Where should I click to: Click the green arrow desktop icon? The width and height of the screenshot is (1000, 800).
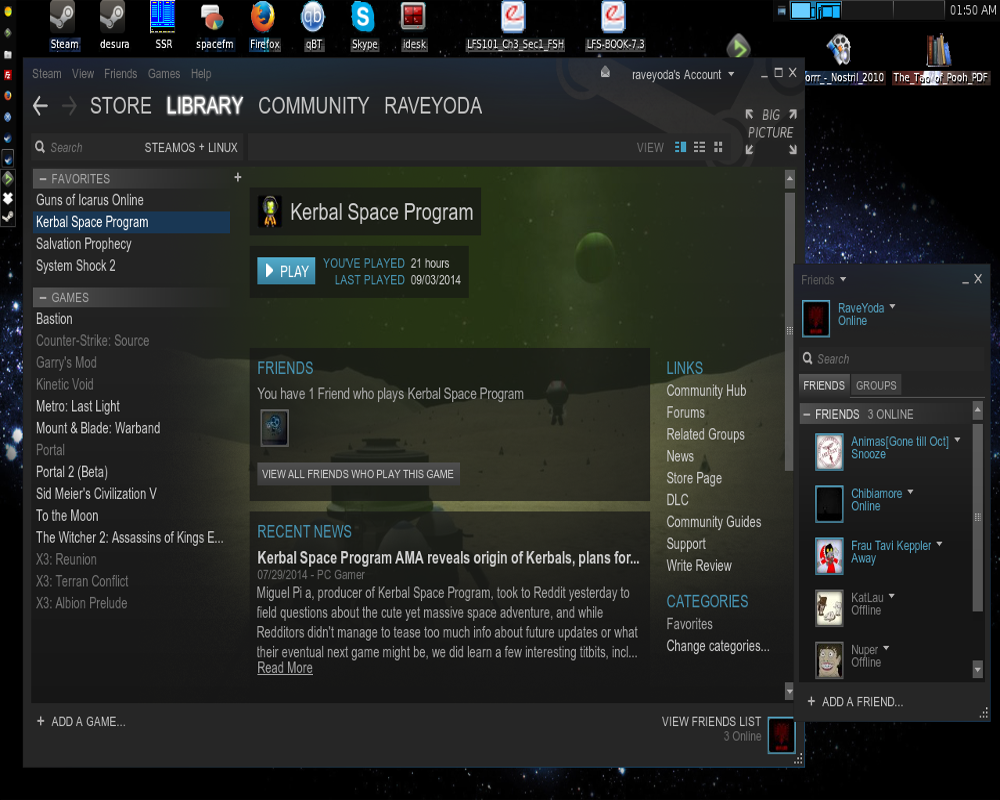point(739,48)
